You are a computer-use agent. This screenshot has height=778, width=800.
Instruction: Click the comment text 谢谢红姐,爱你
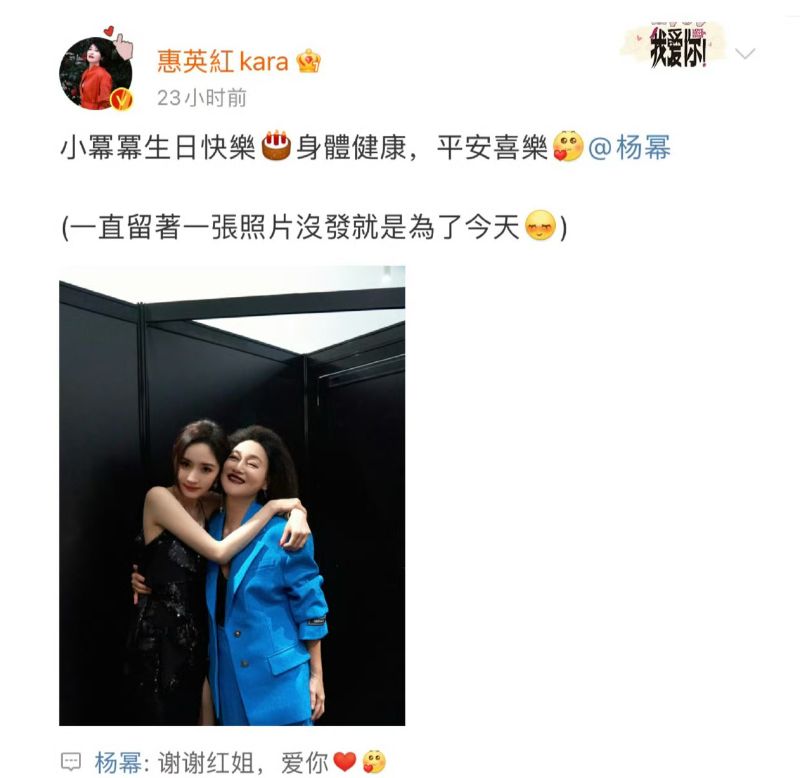pos(243,763)
